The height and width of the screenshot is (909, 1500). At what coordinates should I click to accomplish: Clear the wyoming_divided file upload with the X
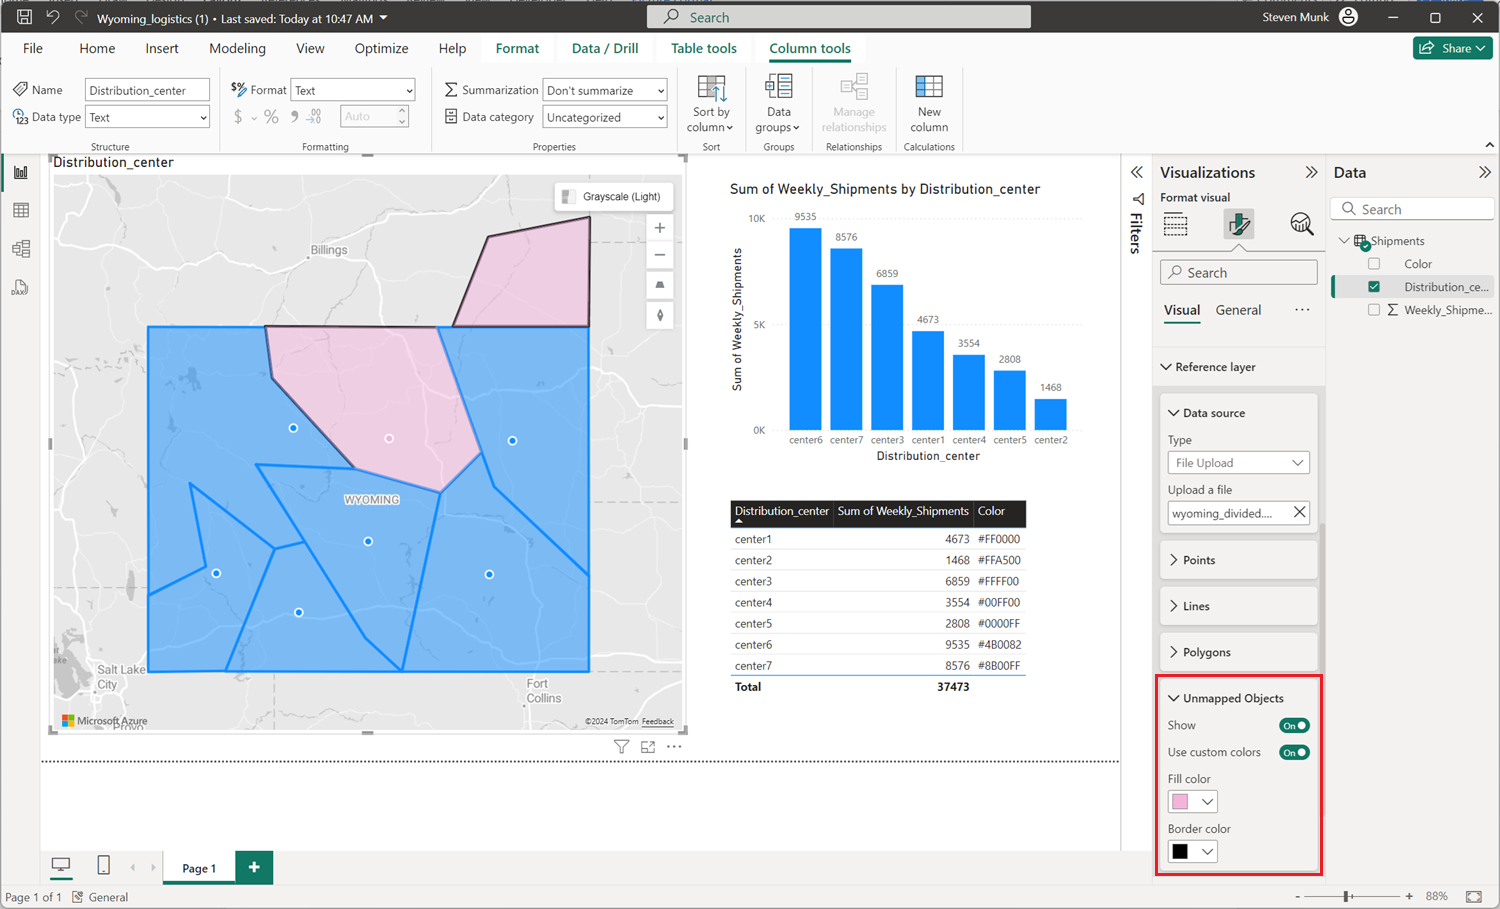point(1299,512)
